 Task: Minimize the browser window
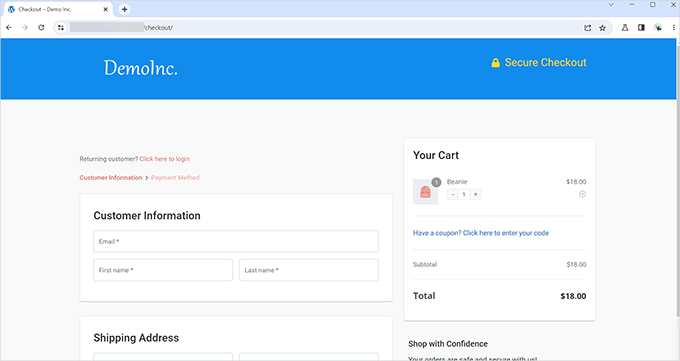click(632, 5)
